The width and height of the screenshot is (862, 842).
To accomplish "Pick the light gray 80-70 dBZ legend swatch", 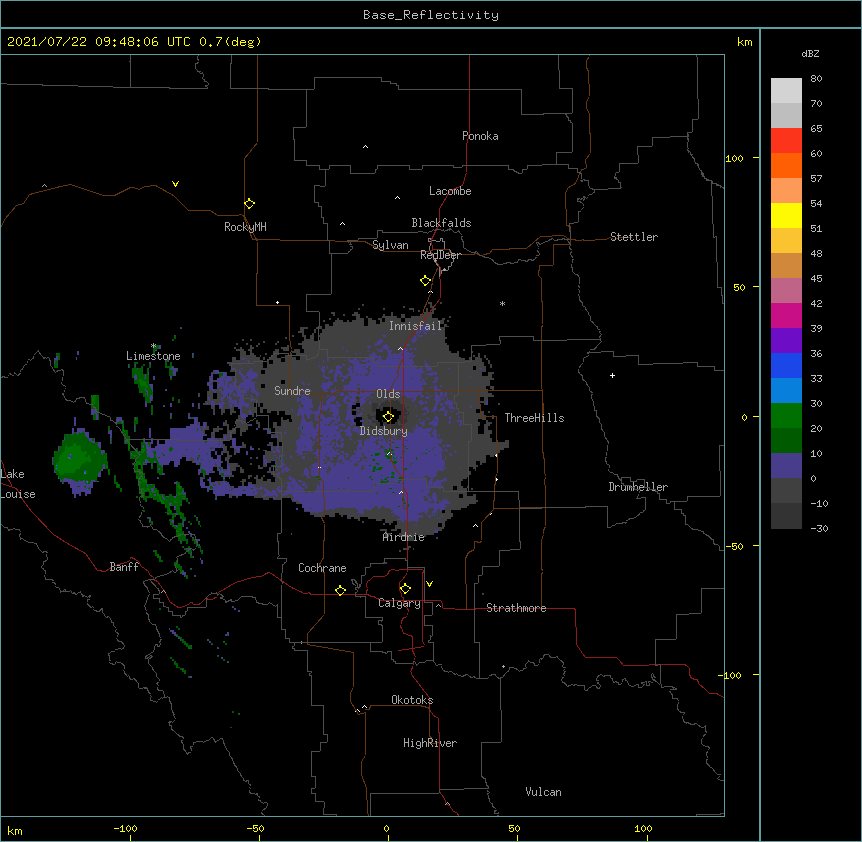I will tap(786, 90).
